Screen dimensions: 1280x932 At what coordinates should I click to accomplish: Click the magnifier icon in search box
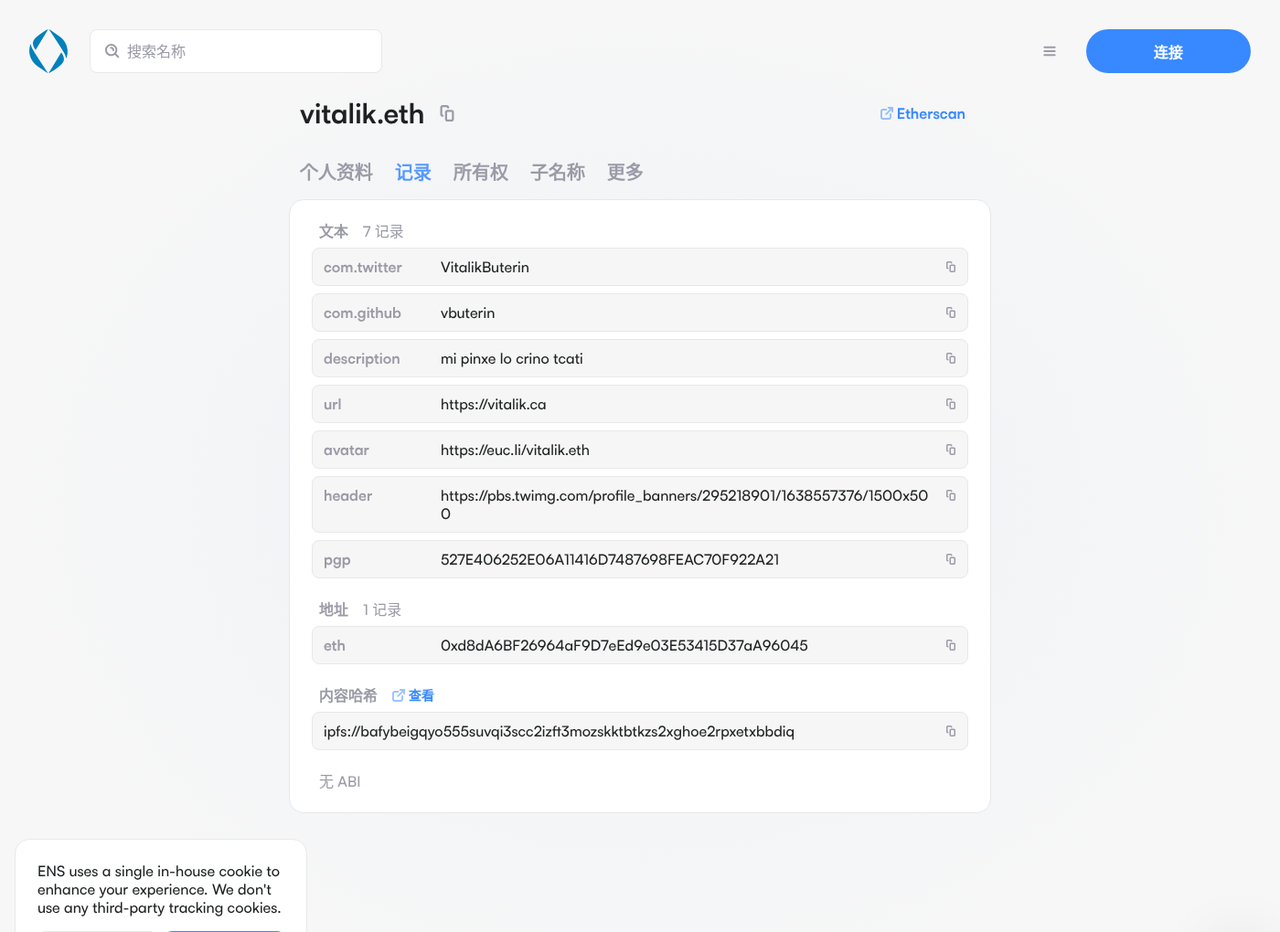point(112,51)
